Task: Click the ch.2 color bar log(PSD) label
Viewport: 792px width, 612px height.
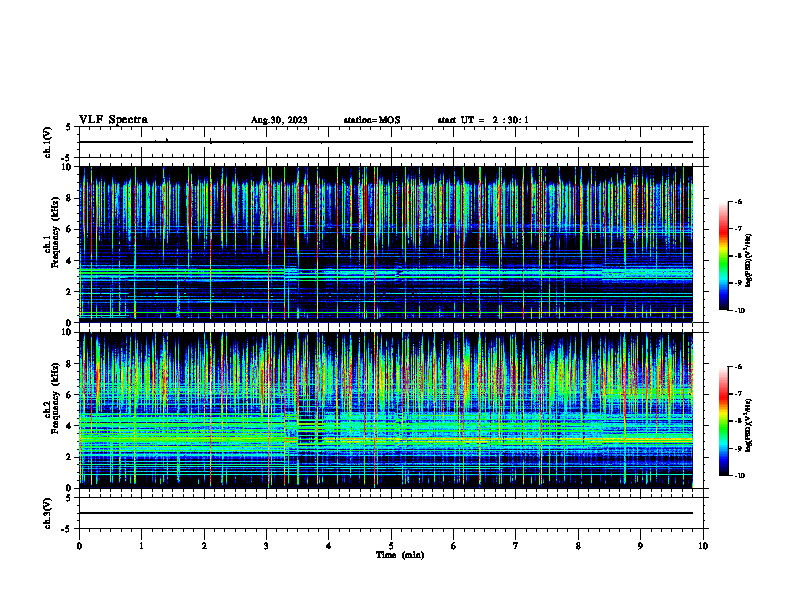Action: [x=749, y=426]
